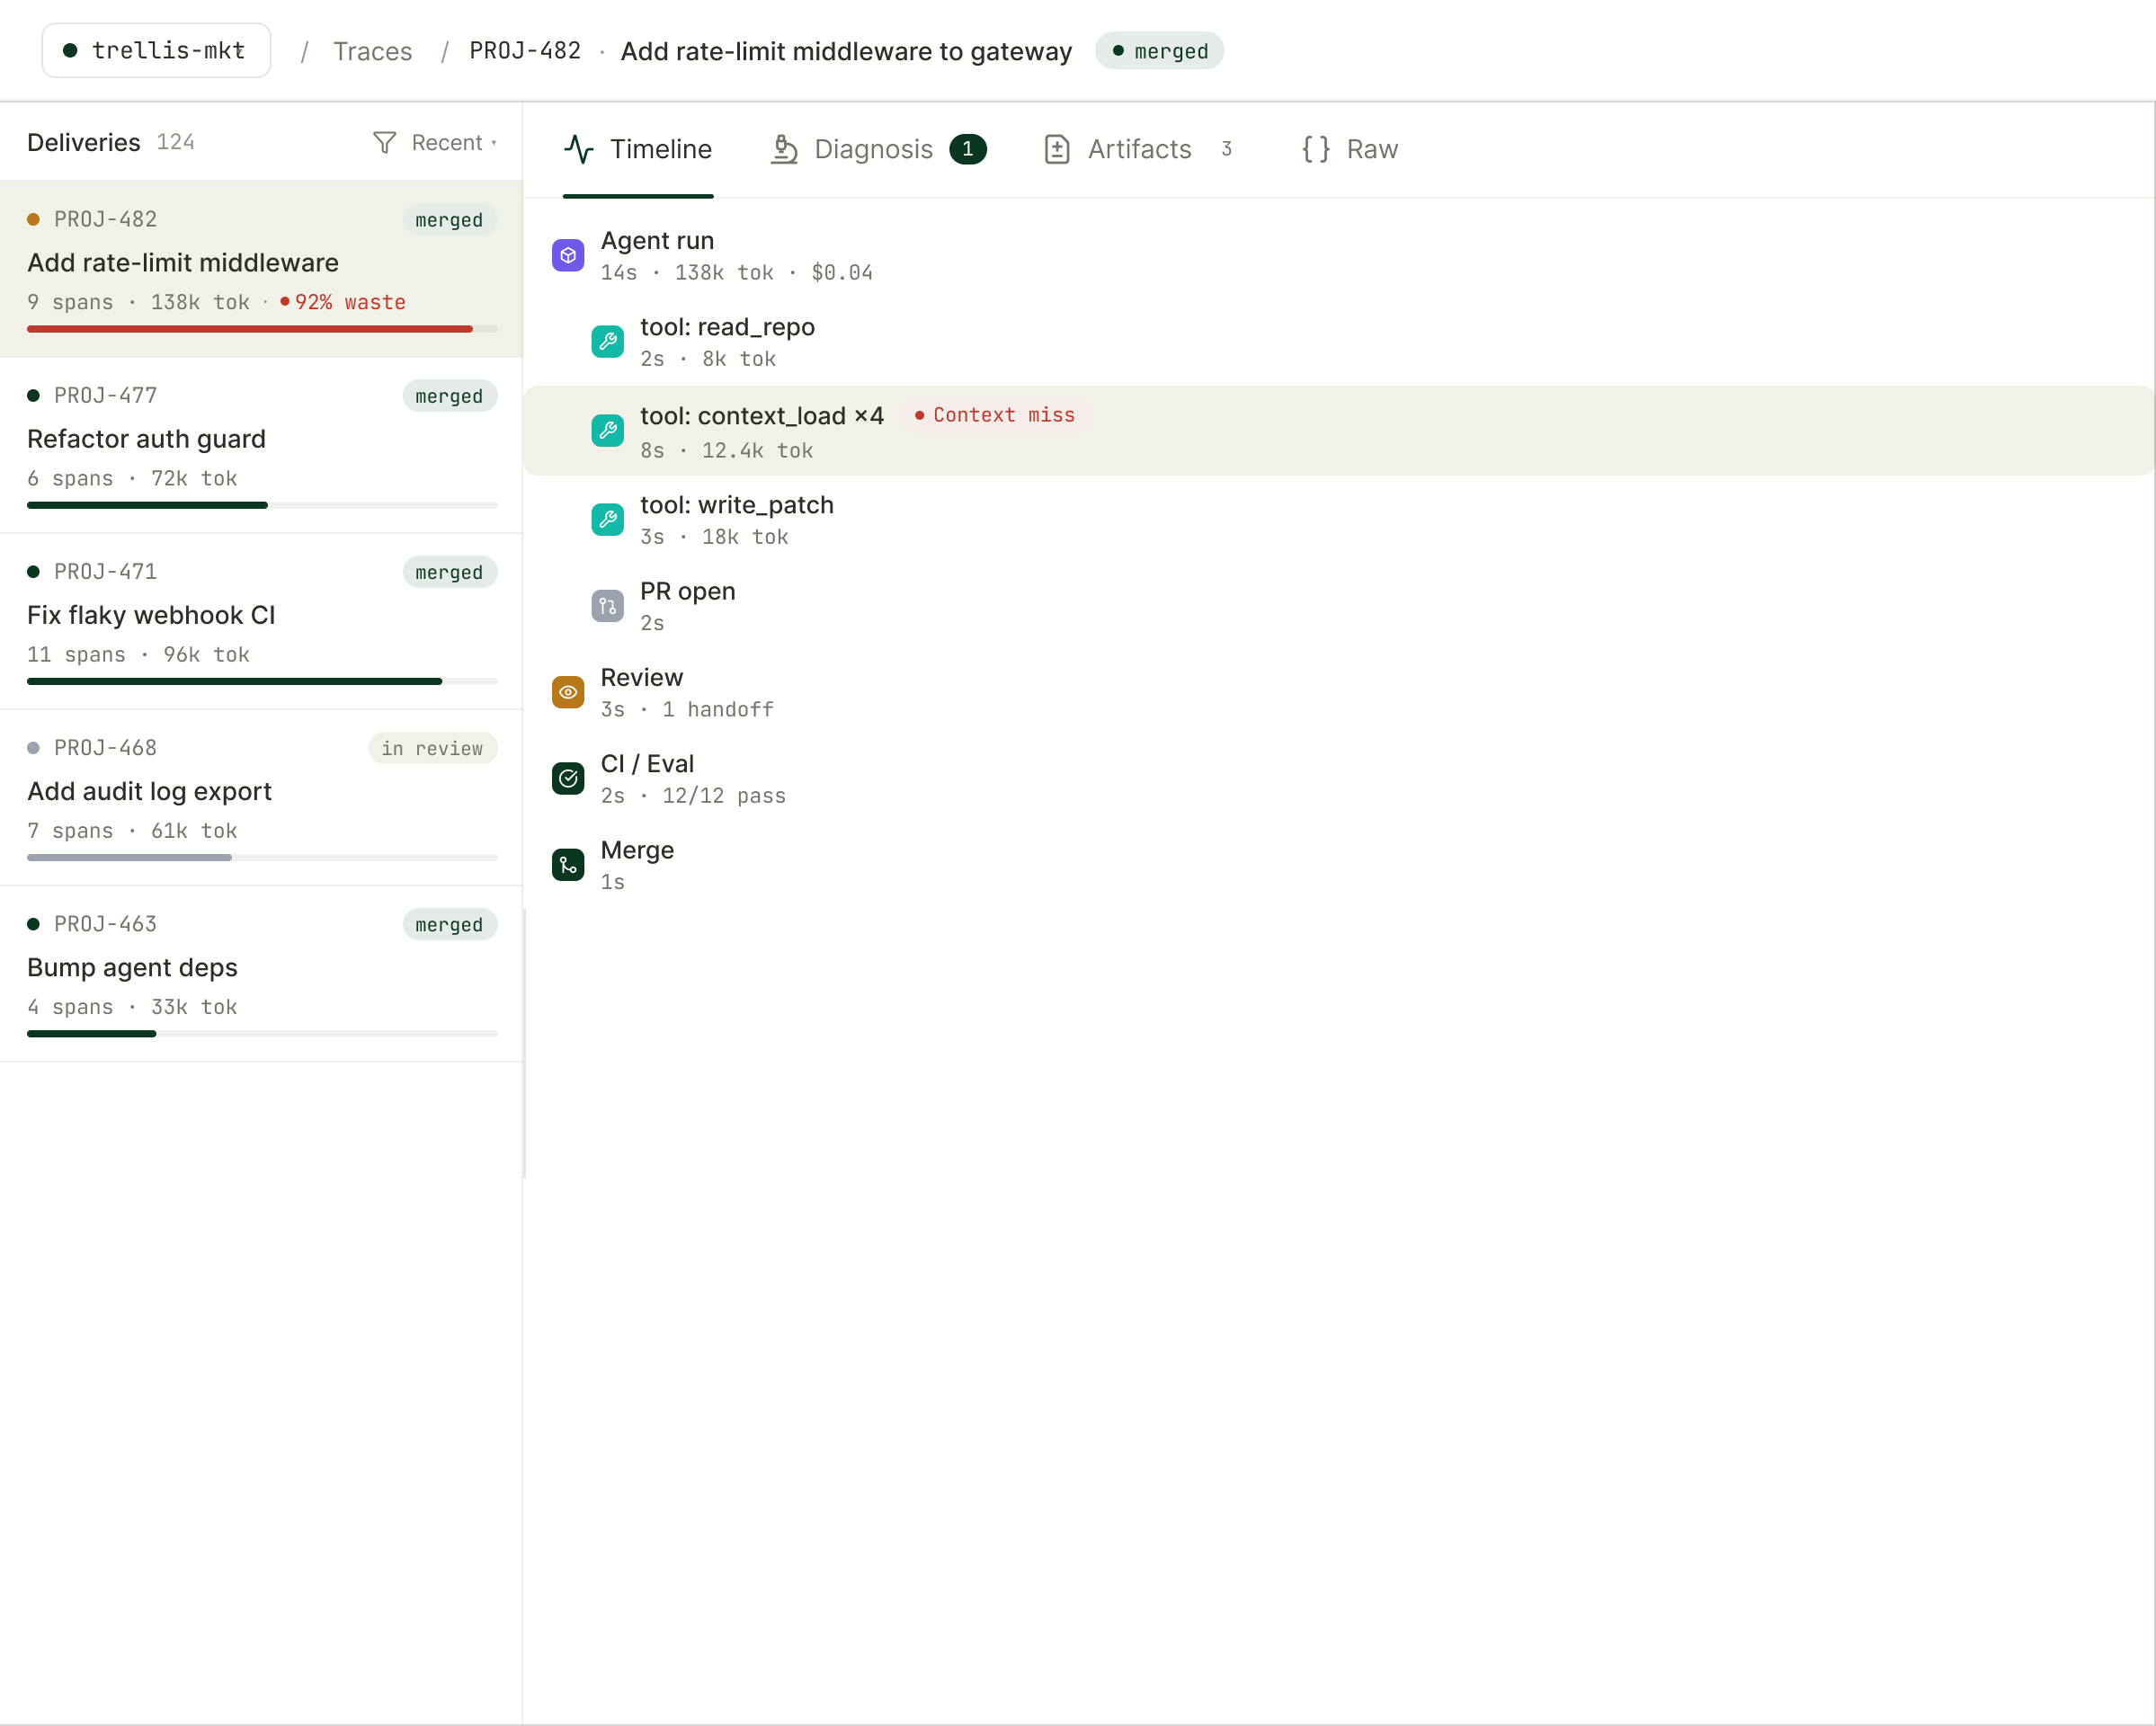The image size is (2156, 1726).
Task: Click the Raw braces icon
Action: 1316,149
